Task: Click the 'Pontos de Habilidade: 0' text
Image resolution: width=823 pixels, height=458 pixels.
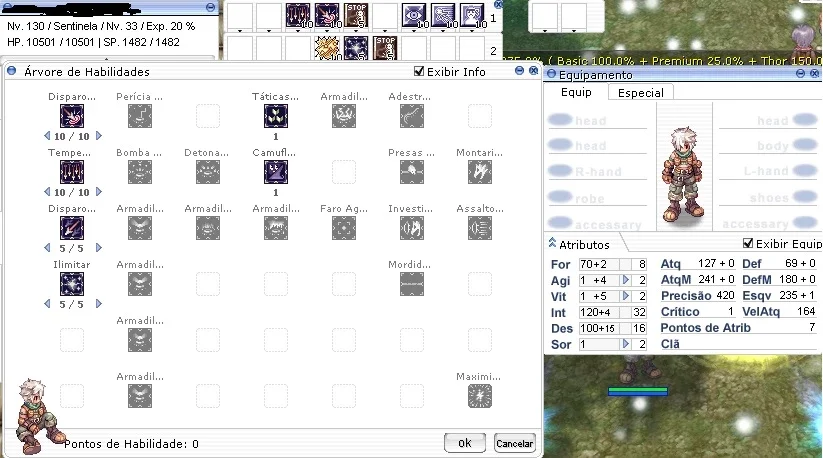Action: tap(131, 444)
